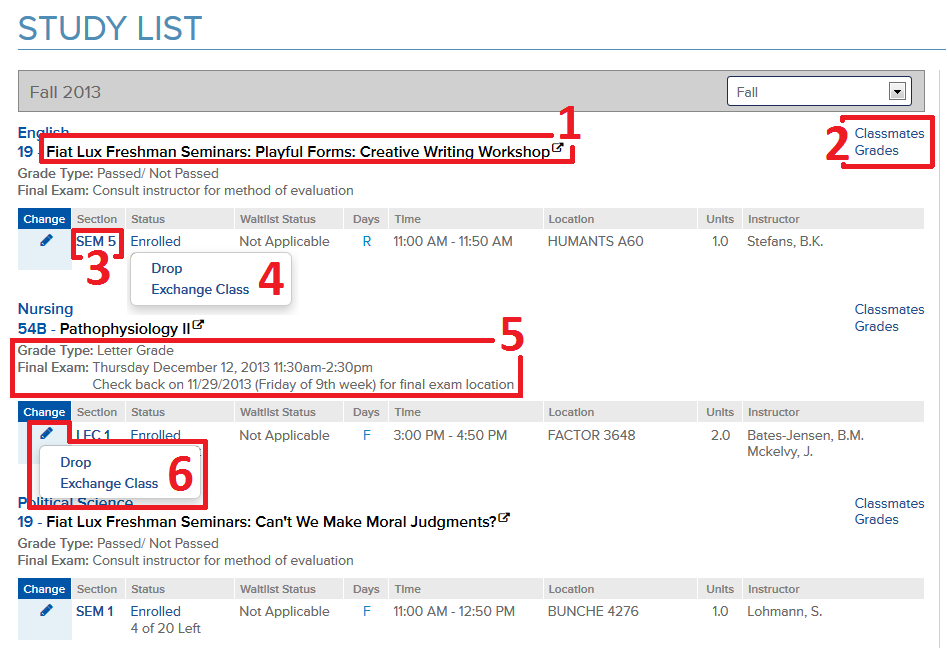
Task: Click the pencil edit icon for SEM 1
Action: [46, 610]
